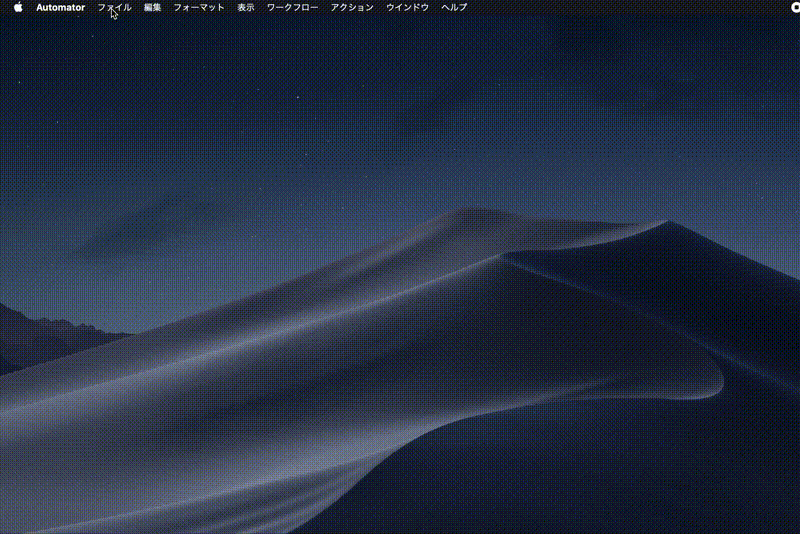The image size is (800, 534).
Task: Show the ウインドウ menu
Action: (x=408, y=7)
